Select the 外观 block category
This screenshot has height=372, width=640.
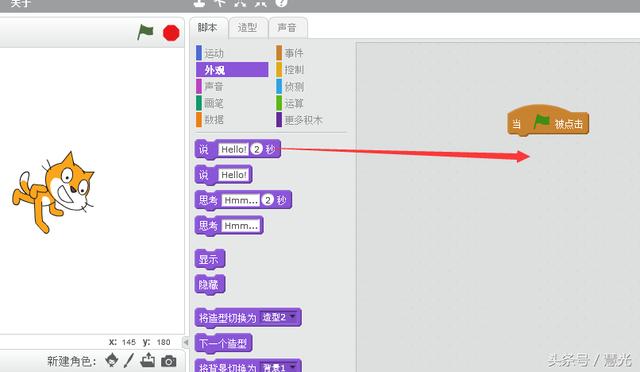point(231,70)
